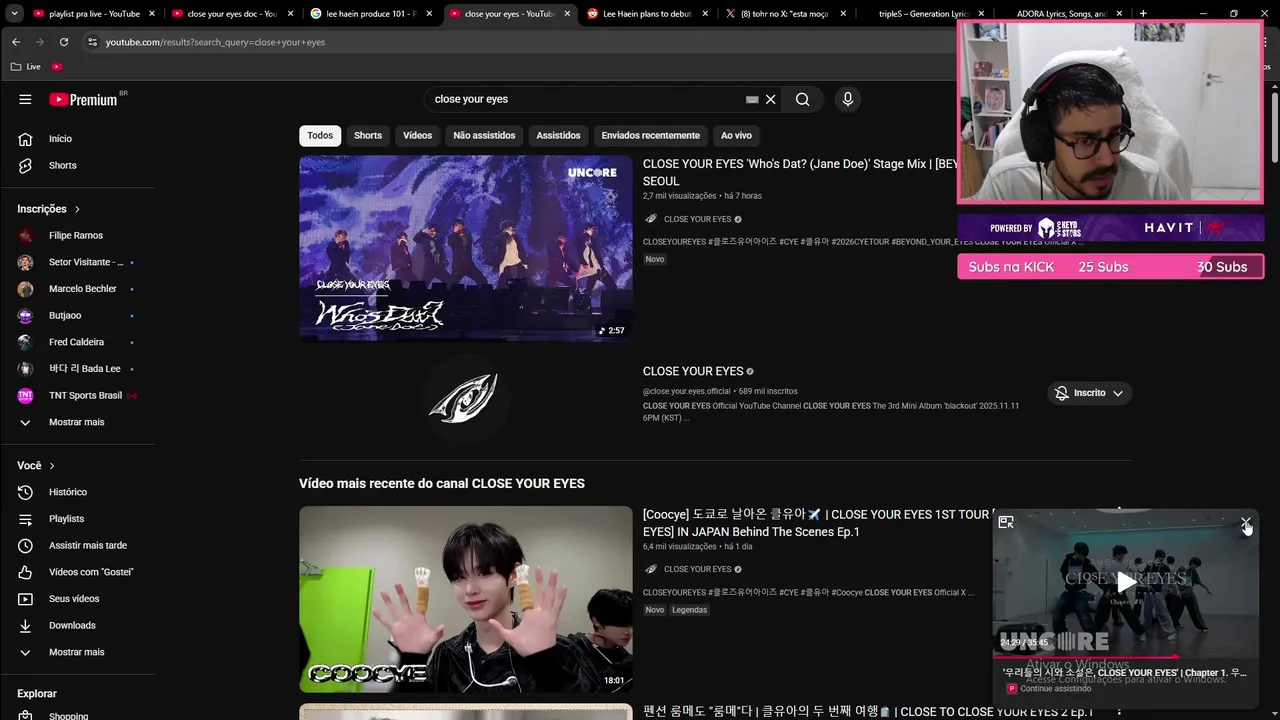This screenshot has width=1280, height=720.
Task: Click the magnifier search button
Action: (802, 99)
